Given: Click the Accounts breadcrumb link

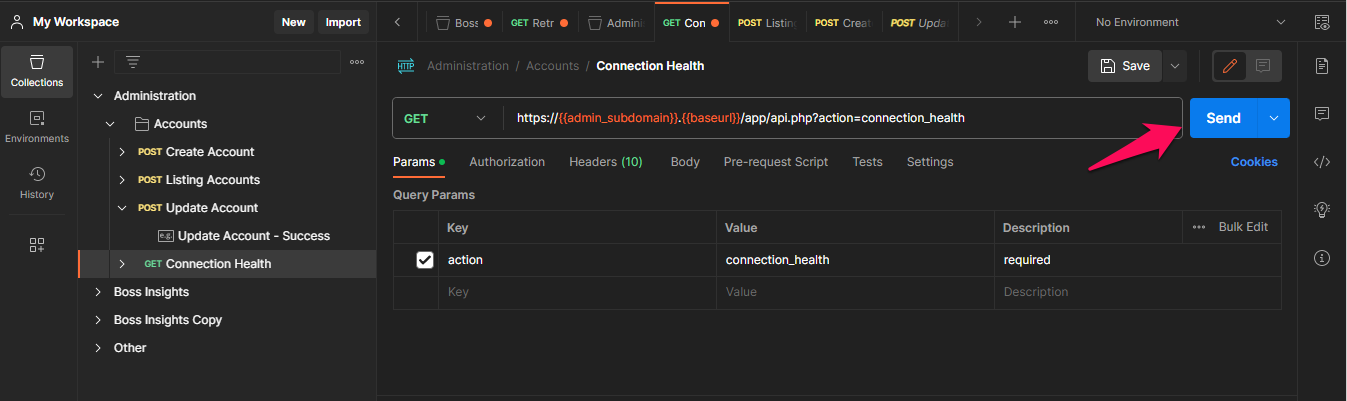Looking at the screenshot, I should point(553,66).
